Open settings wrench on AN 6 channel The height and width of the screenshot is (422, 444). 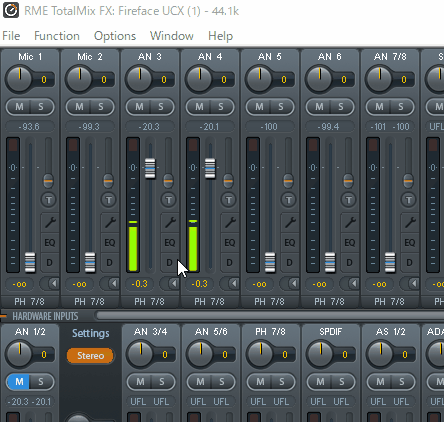pyautogui.click(x=350, y=222)
